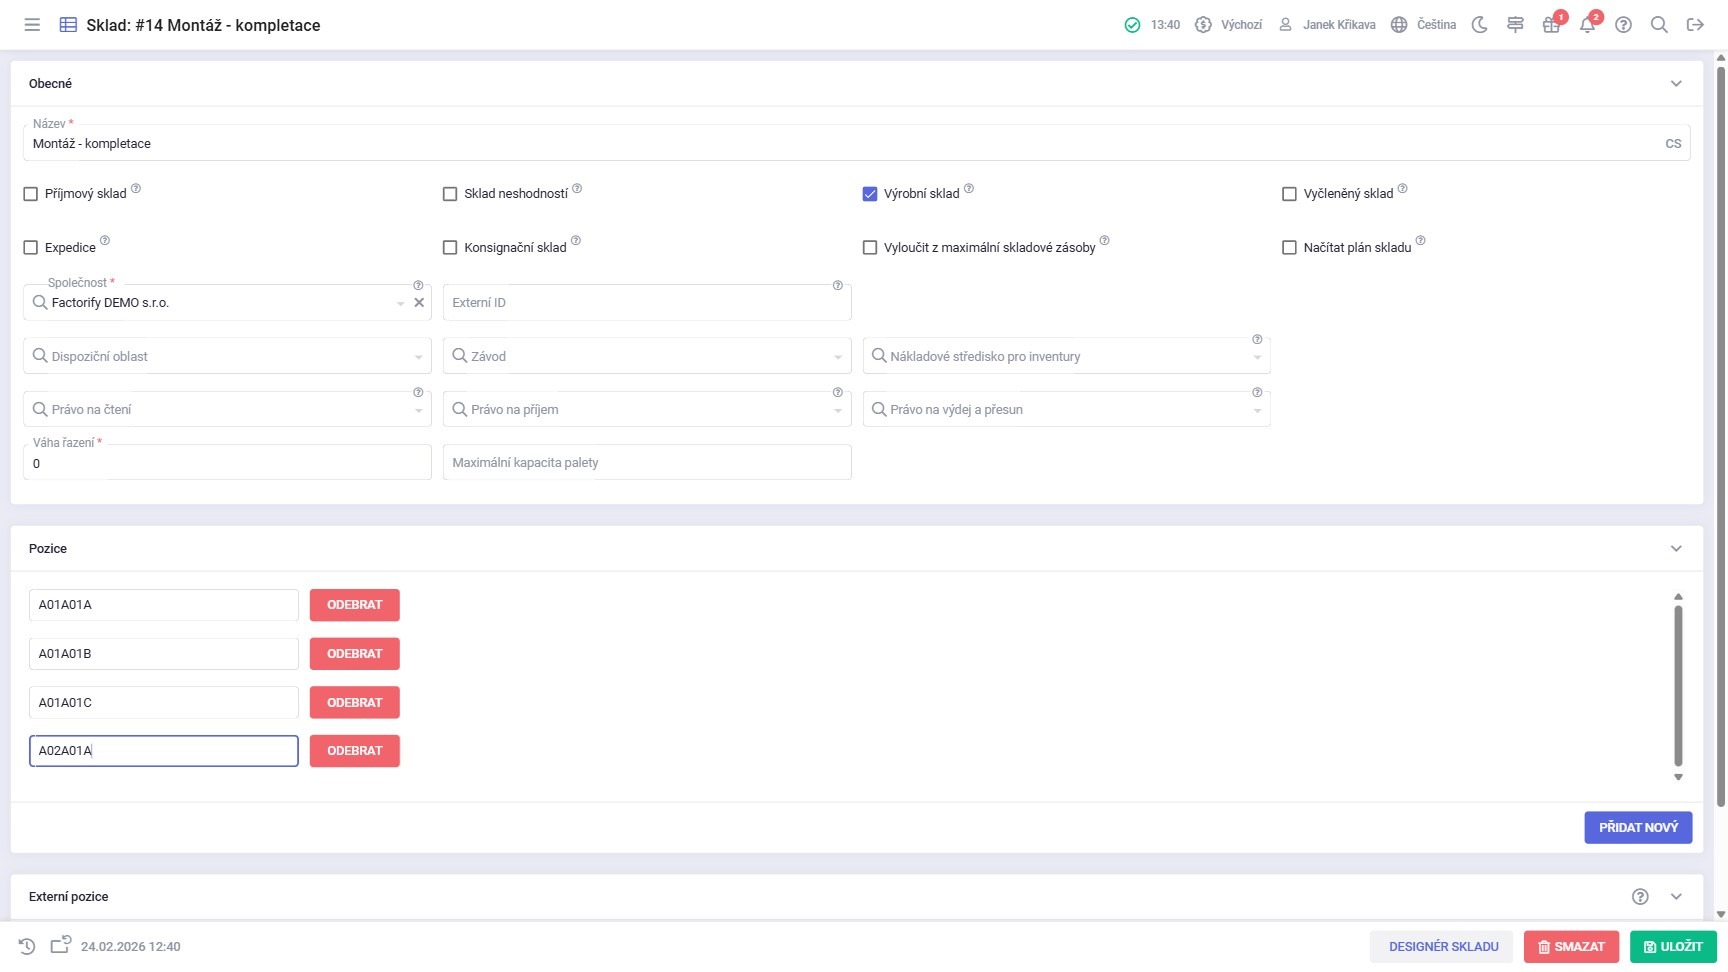
Task: Toggle dark mode moon icon
Action: pos(1480,25)
